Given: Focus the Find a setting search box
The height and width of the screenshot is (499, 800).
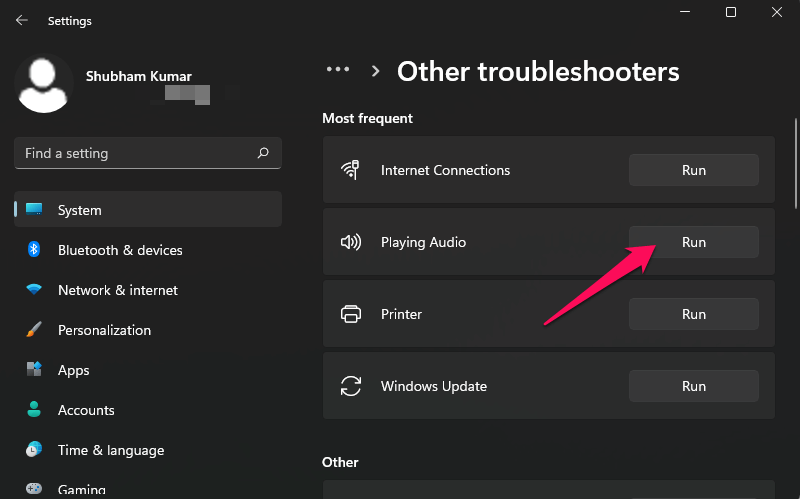Looking at the screenshot, I should pos(135,154).
